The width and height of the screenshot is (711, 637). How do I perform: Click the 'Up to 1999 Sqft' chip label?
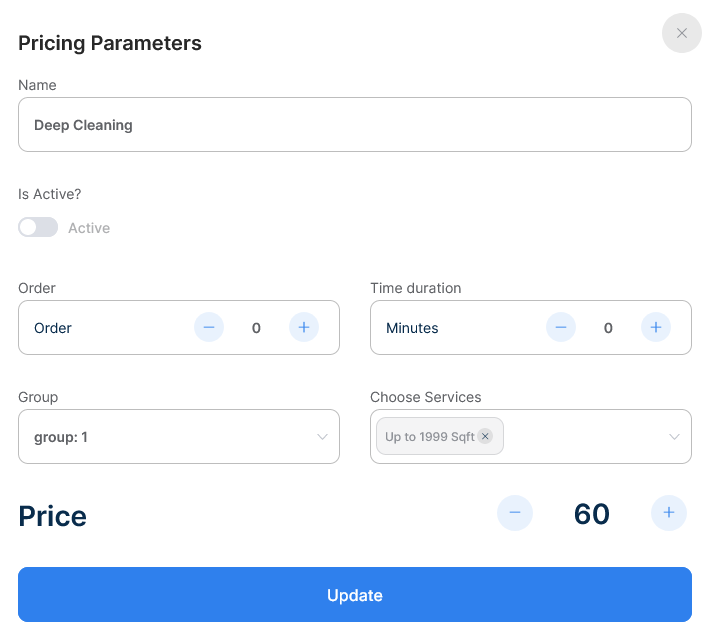pyautogui.click(x=430, y=437)
